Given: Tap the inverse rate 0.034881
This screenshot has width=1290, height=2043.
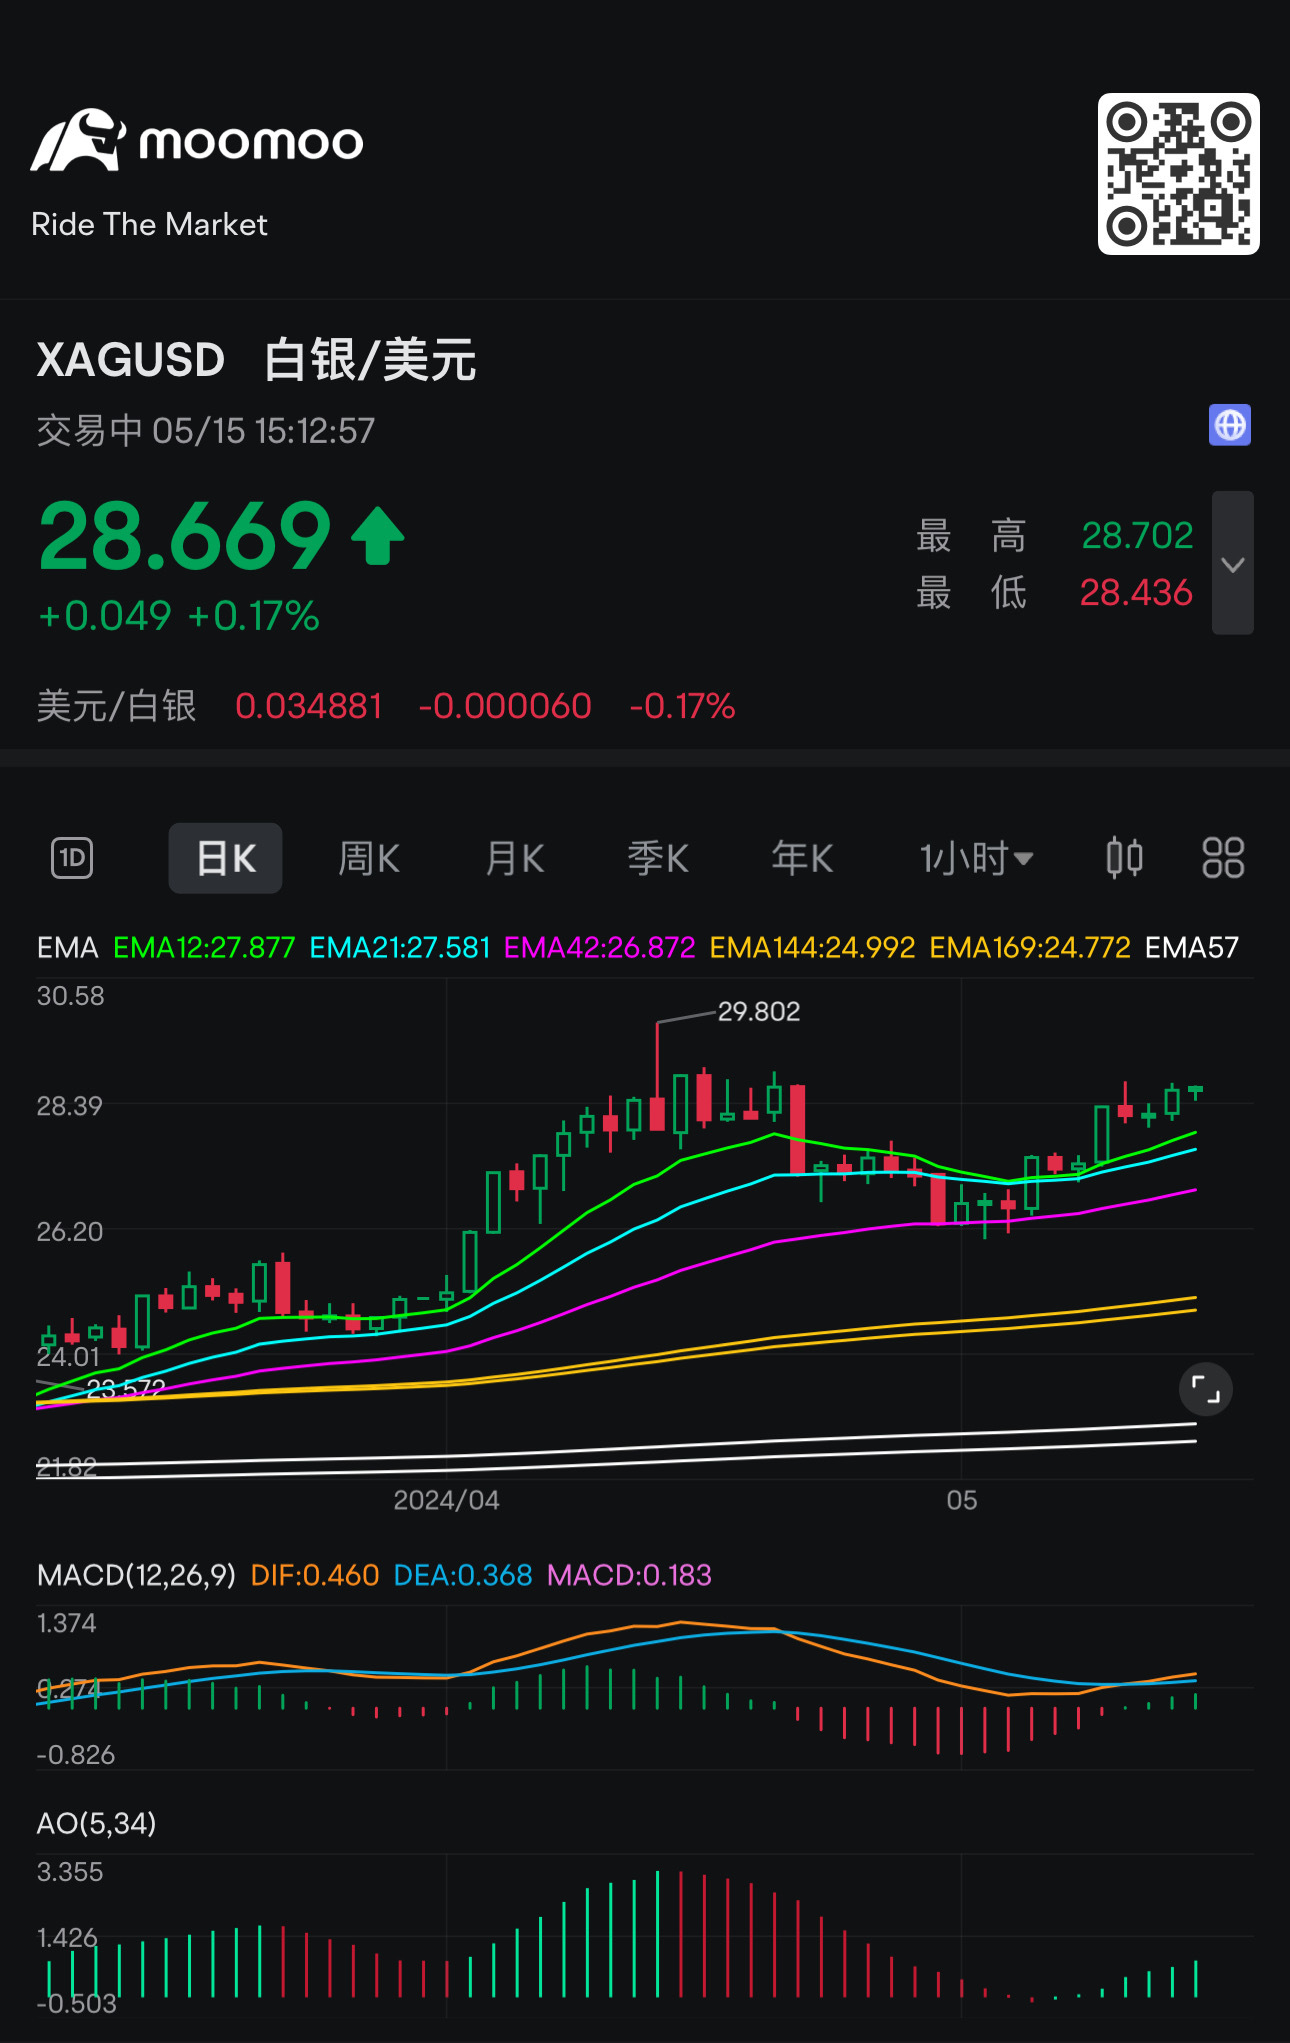Looking at the screenshot, I should tap(309, 706).
